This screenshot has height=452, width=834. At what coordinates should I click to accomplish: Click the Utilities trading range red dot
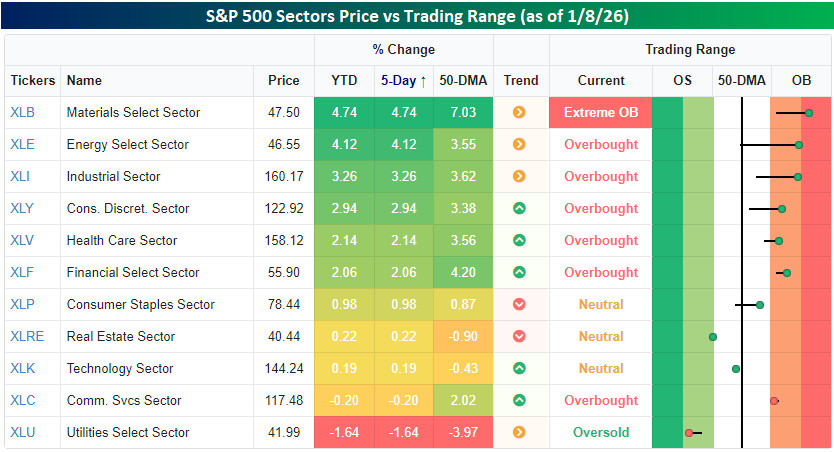689,433
